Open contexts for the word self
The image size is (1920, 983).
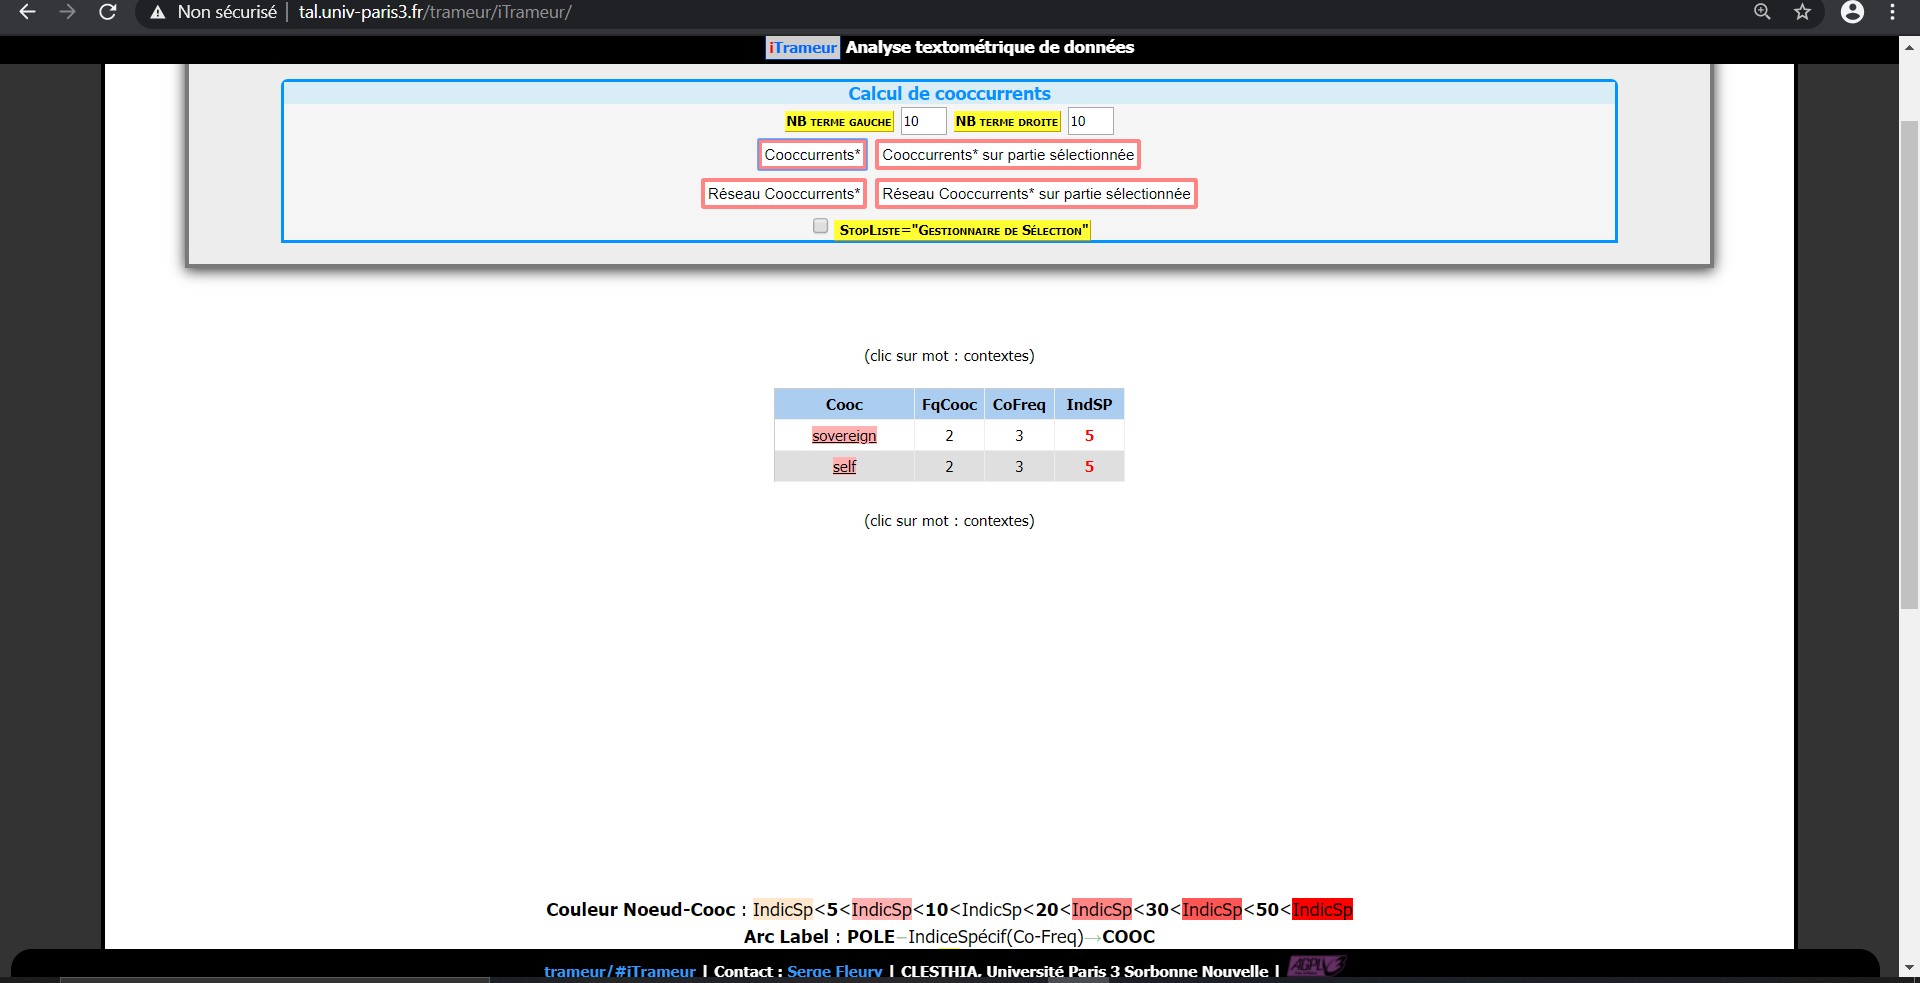coord(844,467)
